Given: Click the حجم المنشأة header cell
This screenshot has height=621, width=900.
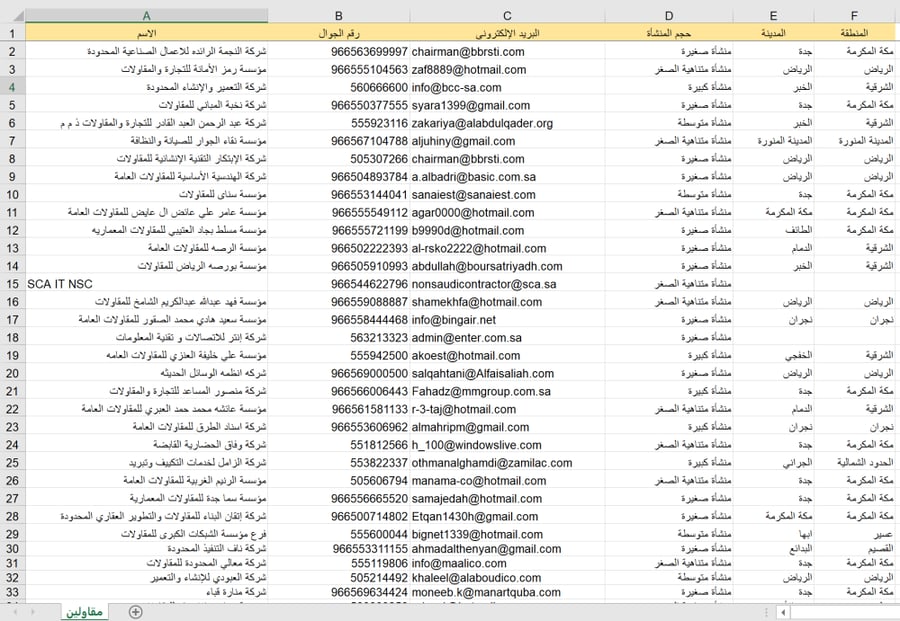Looking at the screenshot, I should (x=669, y=33).
